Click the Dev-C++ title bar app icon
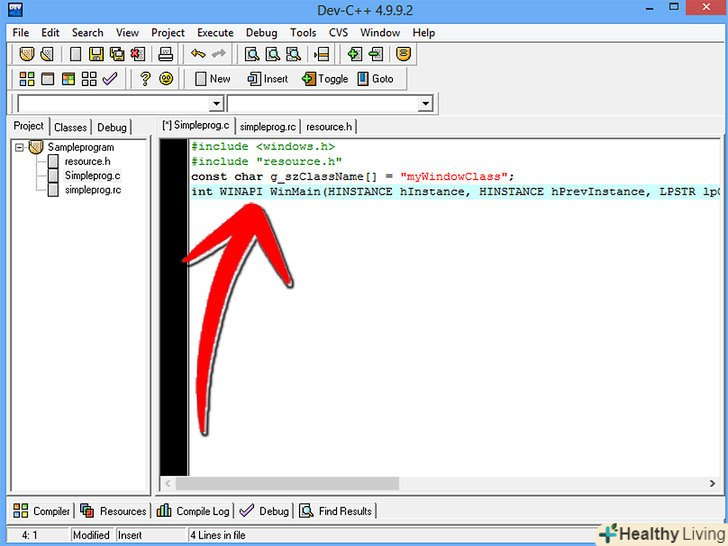This screenshot has height=546, width=728. 15,9
